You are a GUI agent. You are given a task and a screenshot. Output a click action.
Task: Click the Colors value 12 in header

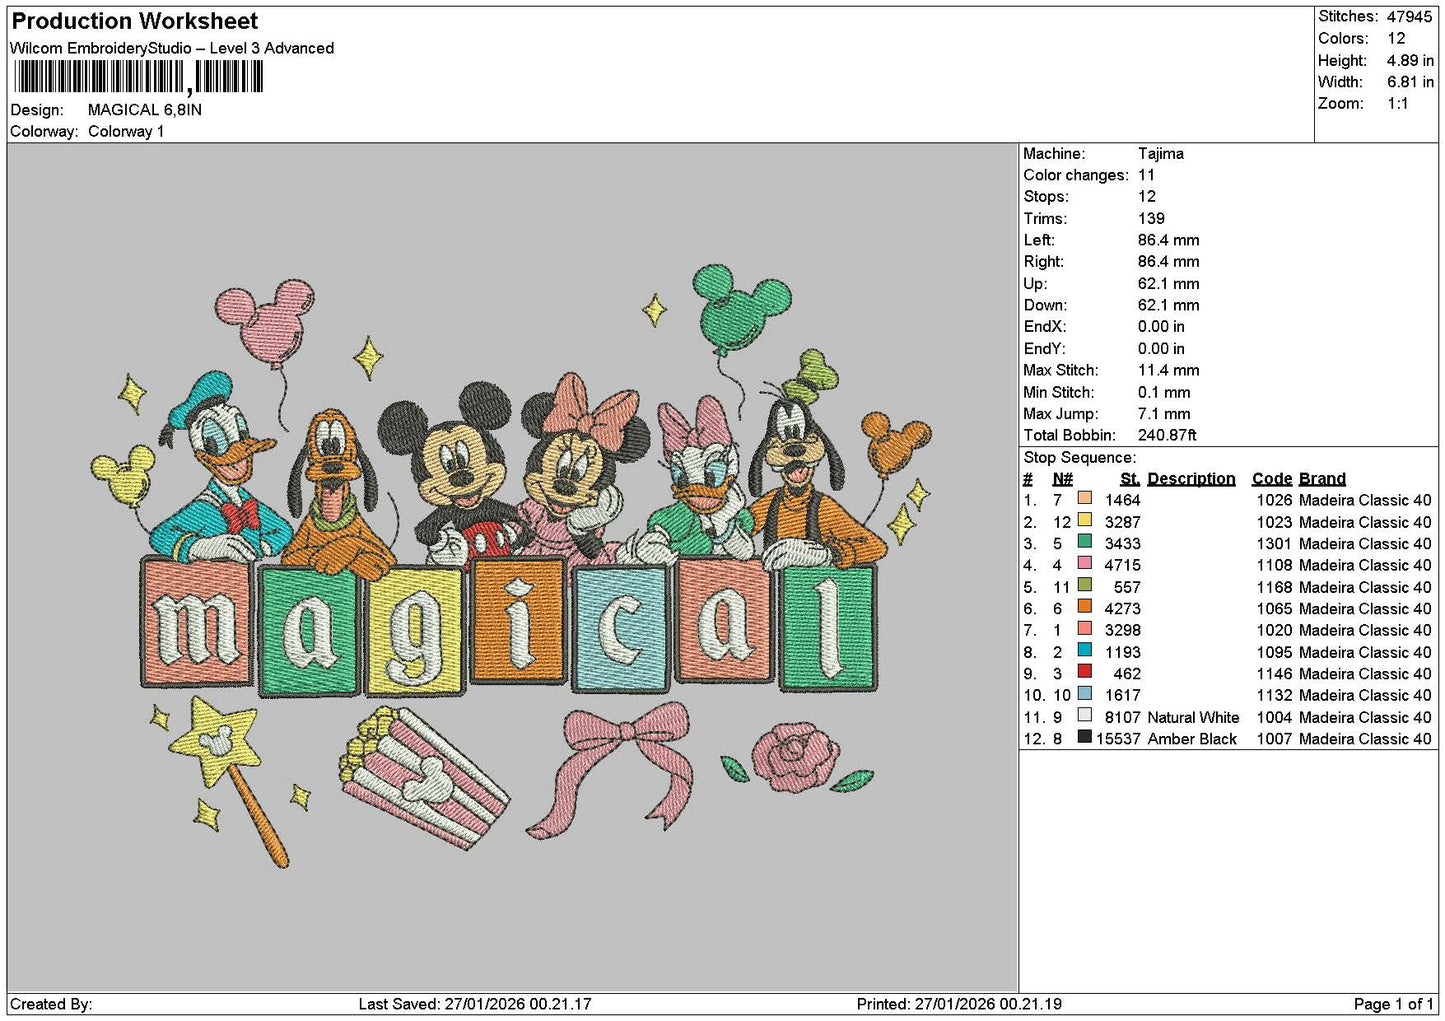[x=1396, y=39]
